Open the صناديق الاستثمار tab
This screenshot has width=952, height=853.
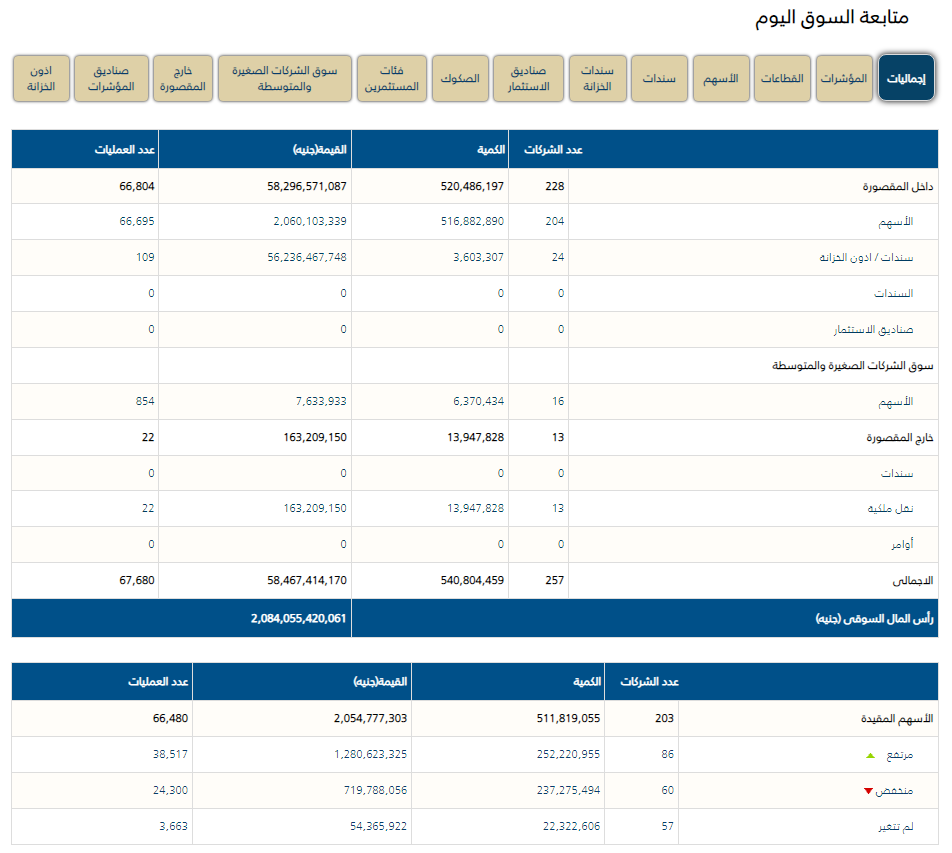[x=529, y=79]
